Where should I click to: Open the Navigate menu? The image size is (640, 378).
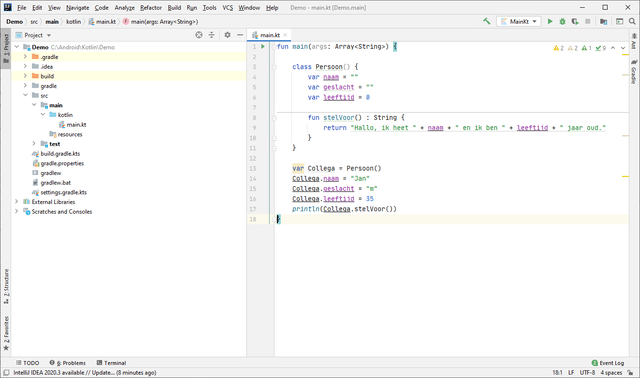point(78,8)
